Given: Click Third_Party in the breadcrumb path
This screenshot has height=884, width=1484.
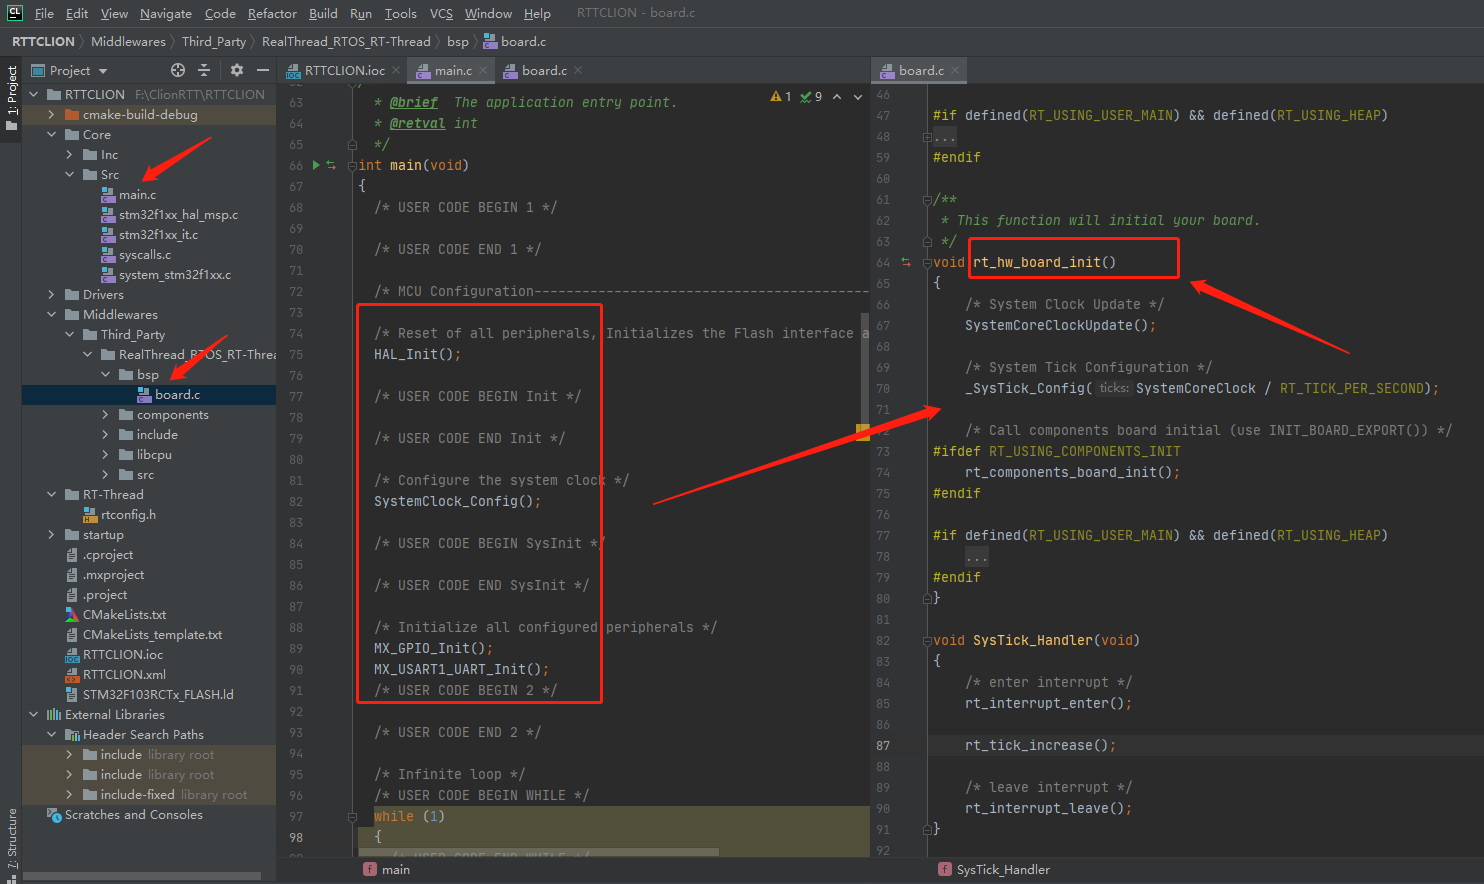Looking at the screenshot, I should click(x=213, y=41).
